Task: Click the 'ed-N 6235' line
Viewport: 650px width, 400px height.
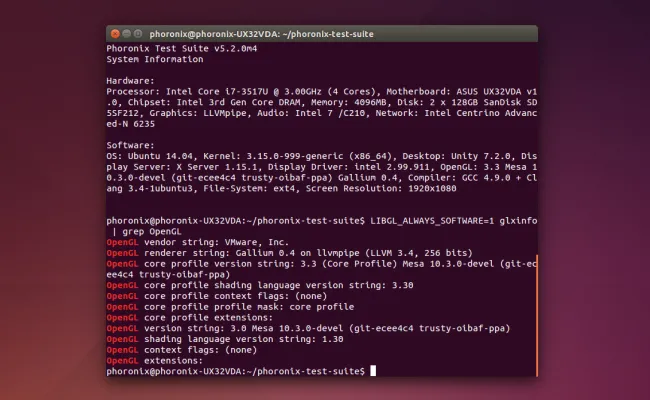Action: tap(130, 124)
